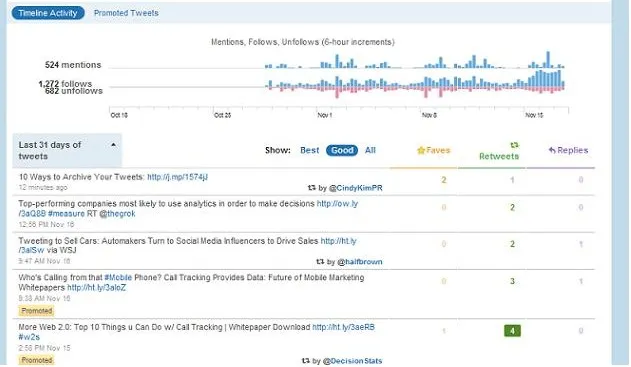Click the #w2s hashtag
Image resolution: width=631 pixels, height=367 pixels.
click(x=29, y=337)
